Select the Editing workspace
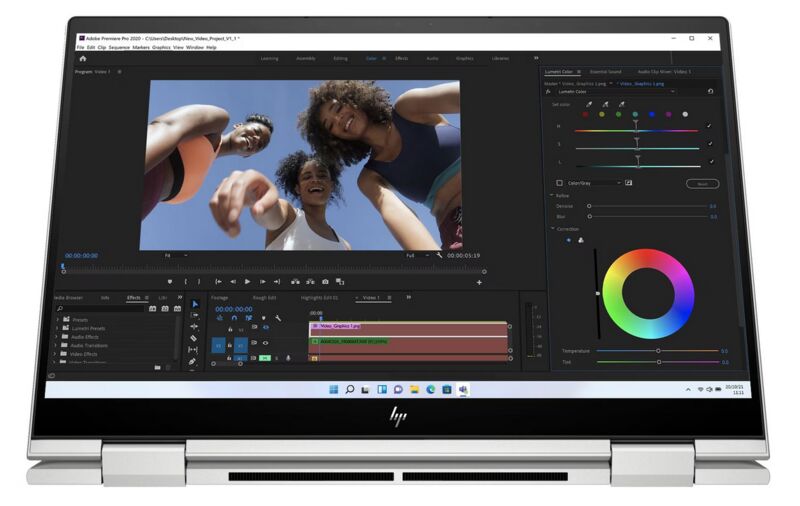This screenshot has width=800, height=506. (340, 58)
